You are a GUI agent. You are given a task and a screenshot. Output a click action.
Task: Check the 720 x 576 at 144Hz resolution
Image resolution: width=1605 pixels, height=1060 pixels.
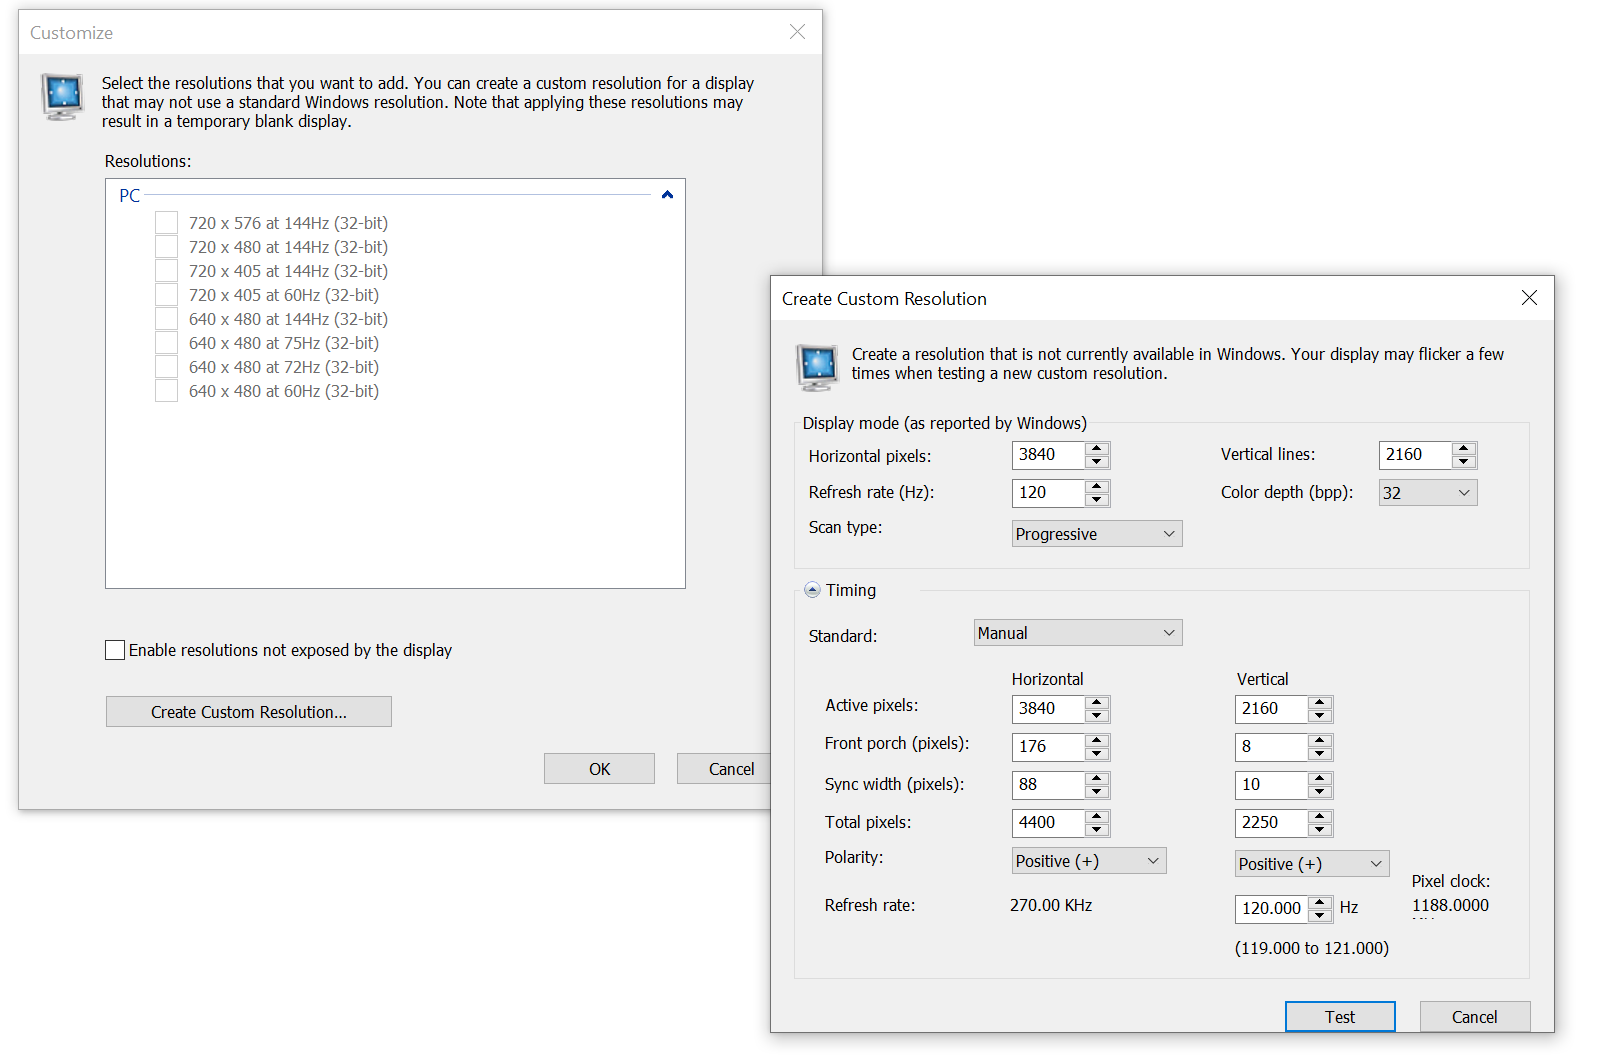point(167,223)
